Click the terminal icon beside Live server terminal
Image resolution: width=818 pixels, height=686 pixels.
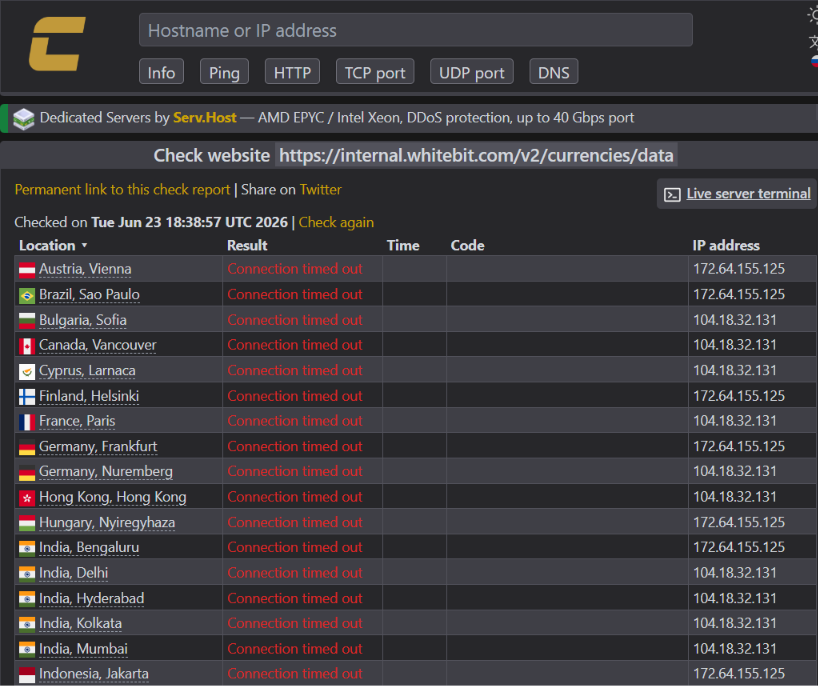672,195
